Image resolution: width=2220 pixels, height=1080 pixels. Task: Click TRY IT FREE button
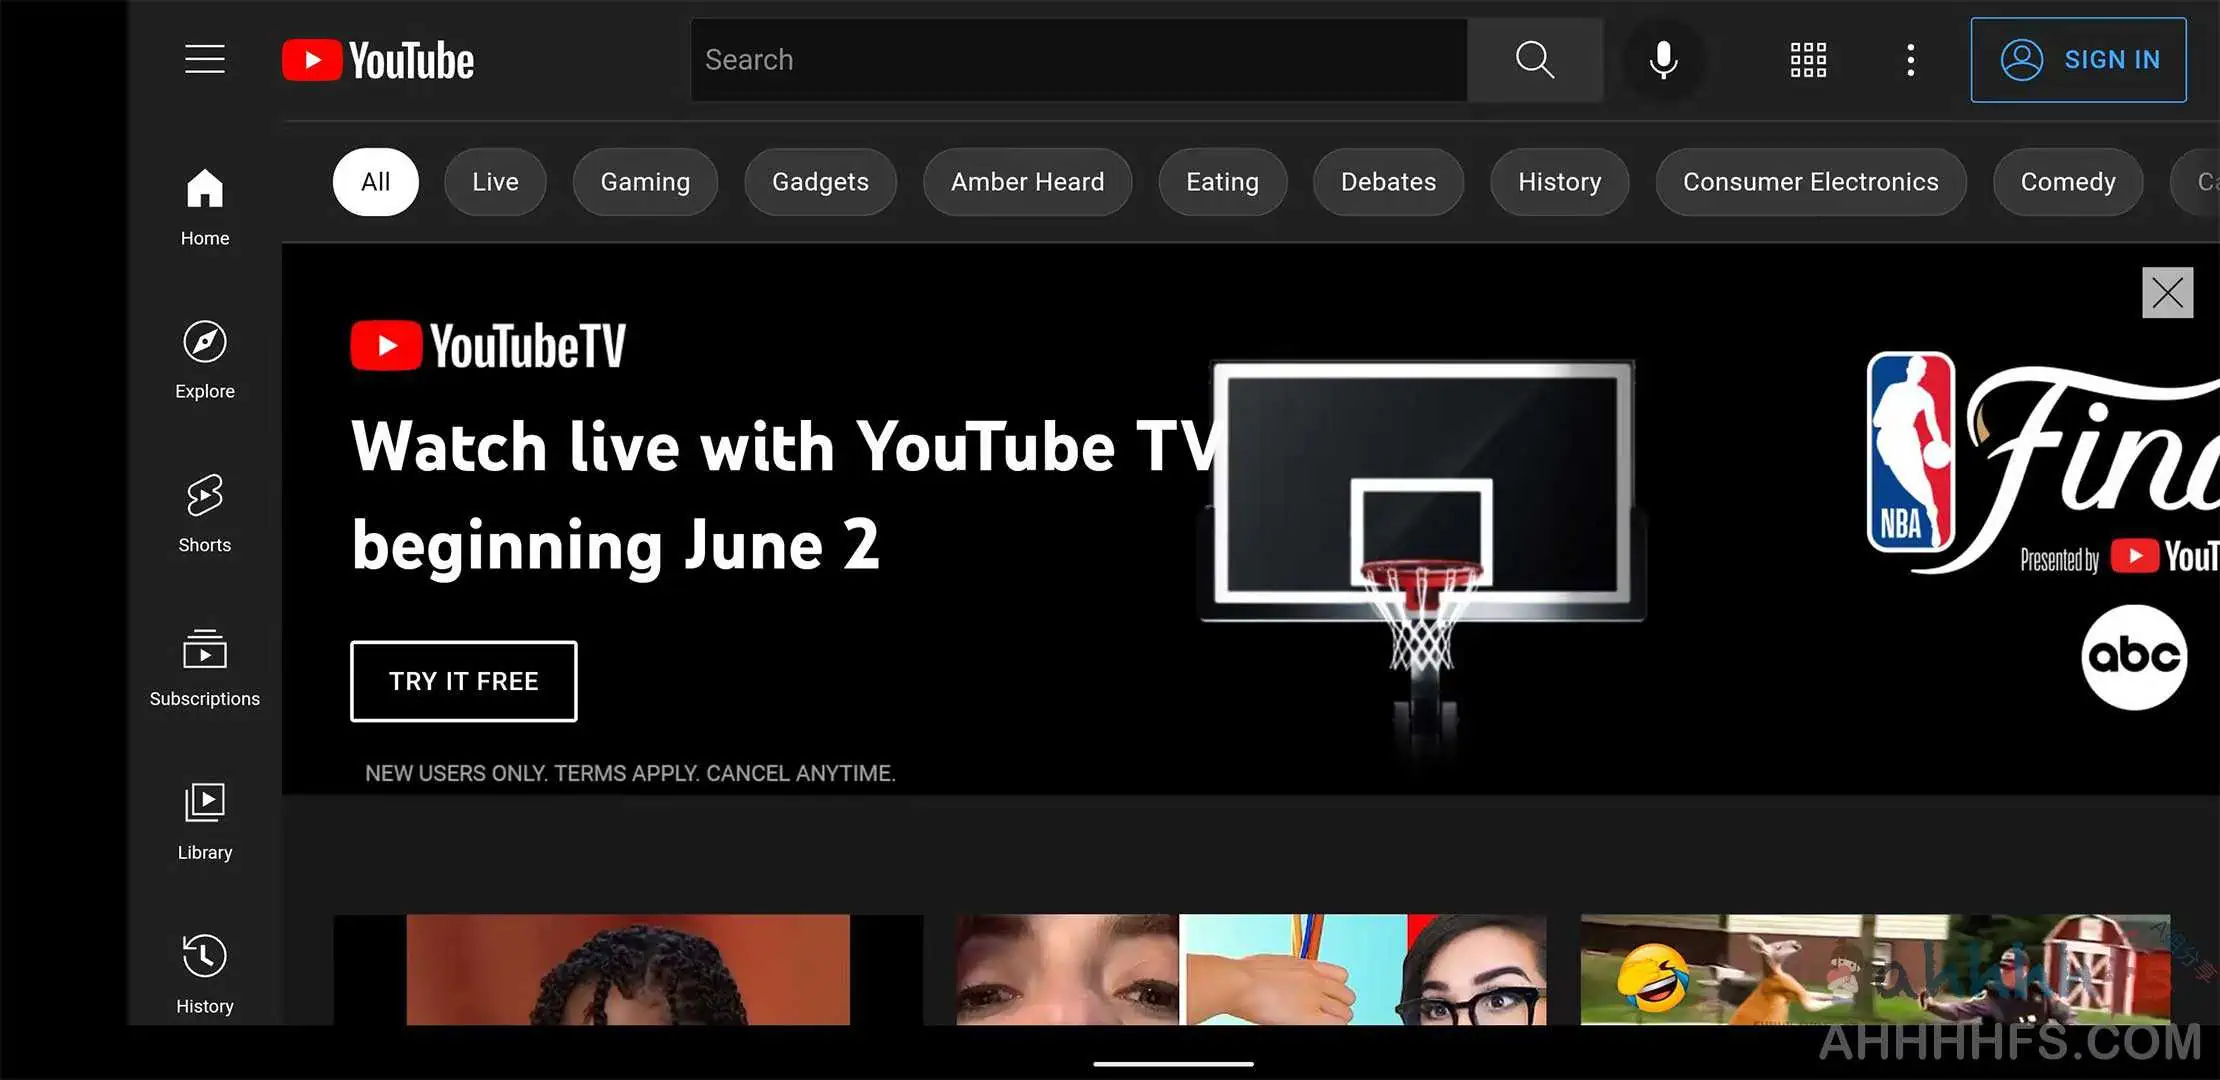point(463,681)
